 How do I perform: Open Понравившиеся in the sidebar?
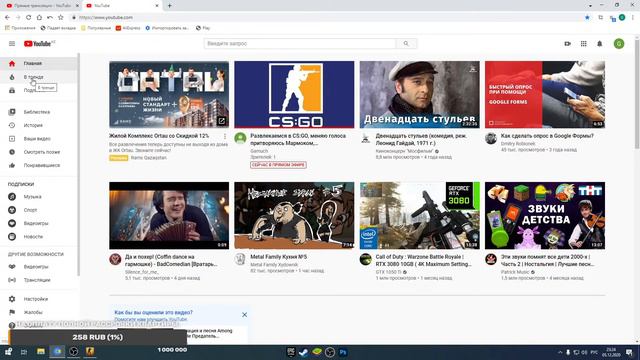[x=39, y=165]
